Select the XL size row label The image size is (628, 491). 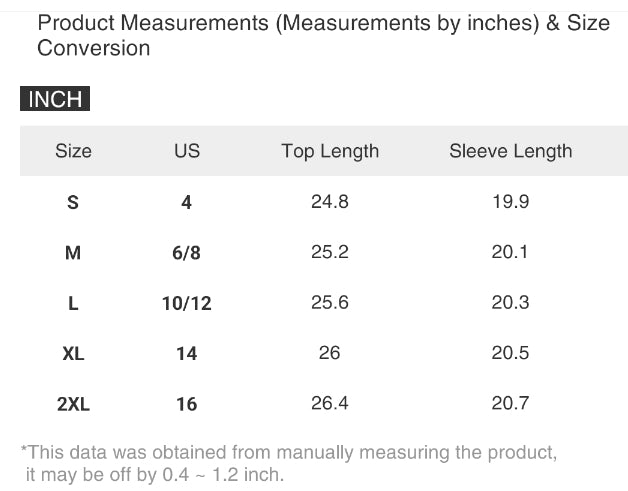pyautogui.click(x=73, y=354)
